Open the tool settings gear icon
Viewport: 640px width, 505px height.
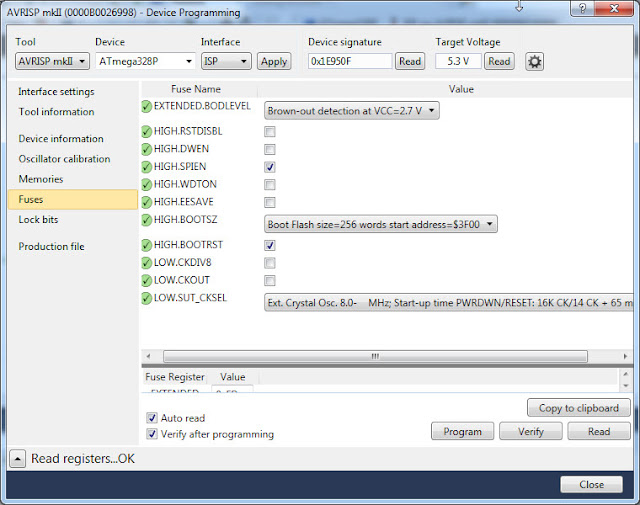point(534,62)
